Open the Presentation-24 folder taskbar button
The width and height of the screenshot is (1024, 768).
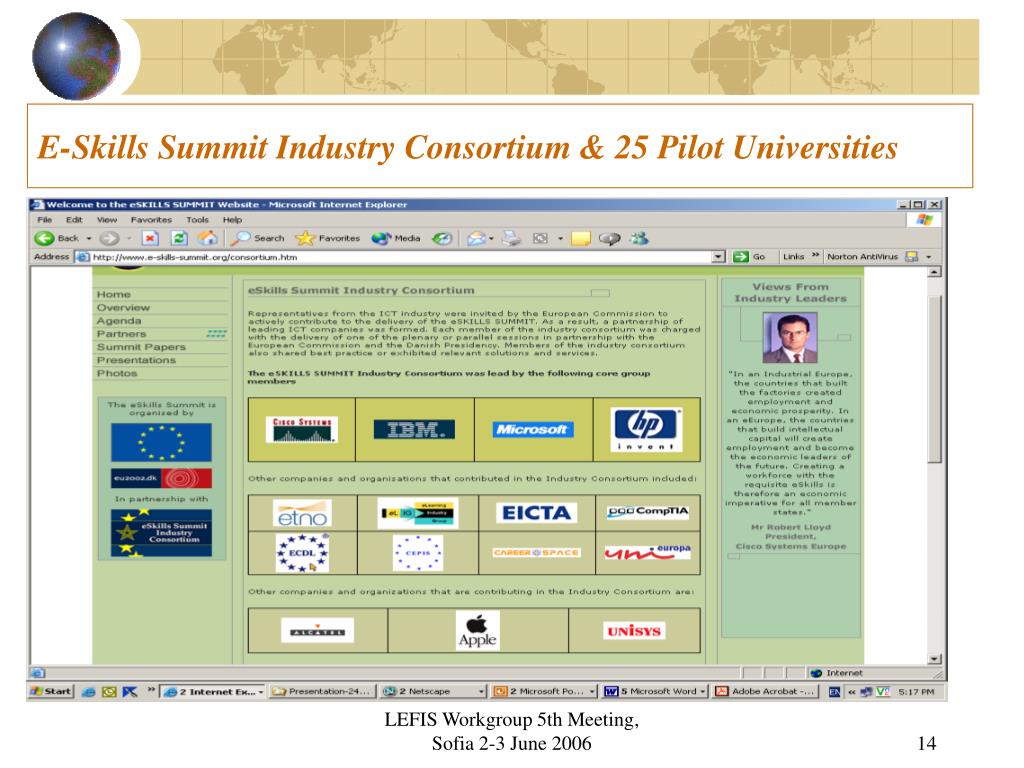[x=323, y=691]
